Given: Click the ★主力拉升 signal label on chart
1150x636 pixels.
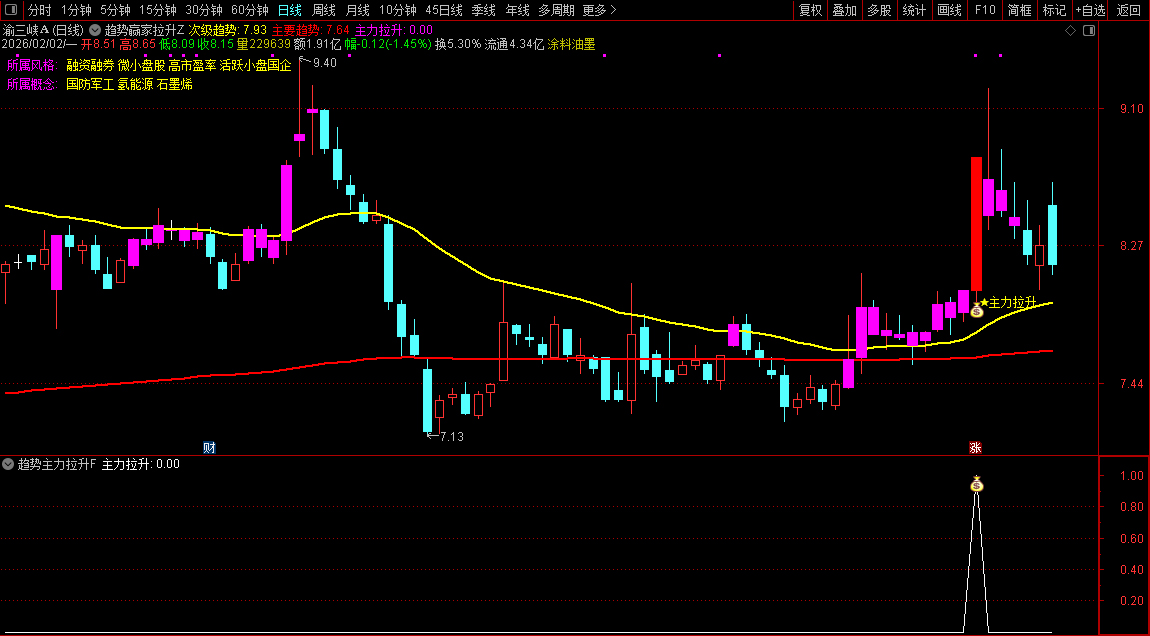Looking at the screenshot, I should [x=1008, y=302].
